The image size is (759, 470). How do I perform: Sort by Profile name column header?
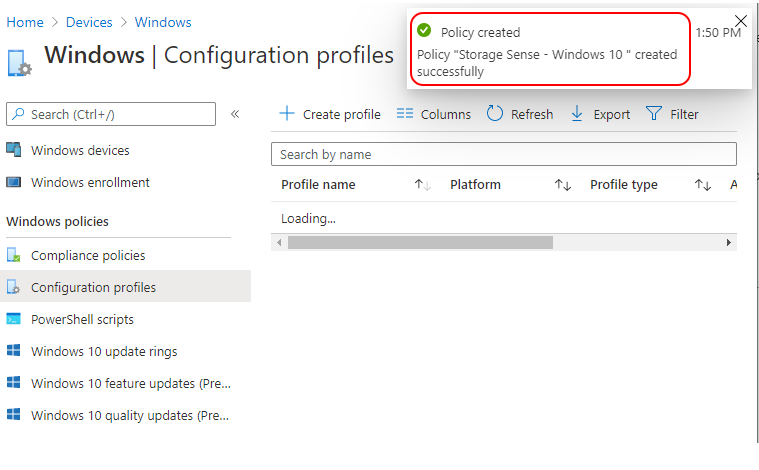318,184
